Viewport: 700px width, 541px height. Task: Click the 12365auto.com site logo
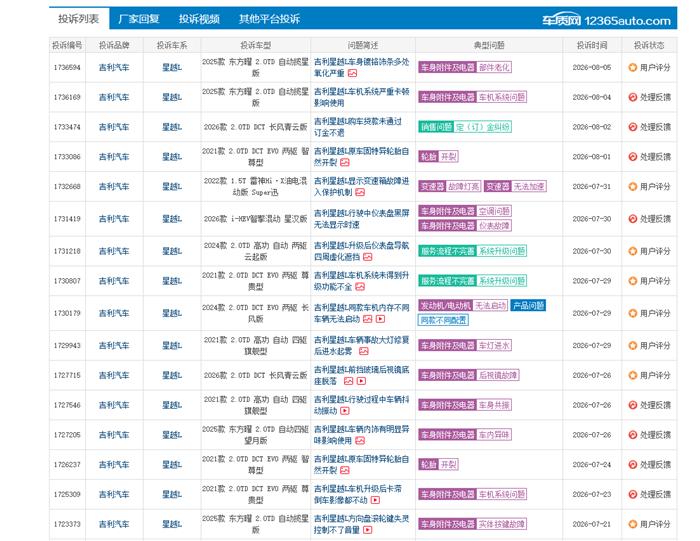(x=606, y=21)
